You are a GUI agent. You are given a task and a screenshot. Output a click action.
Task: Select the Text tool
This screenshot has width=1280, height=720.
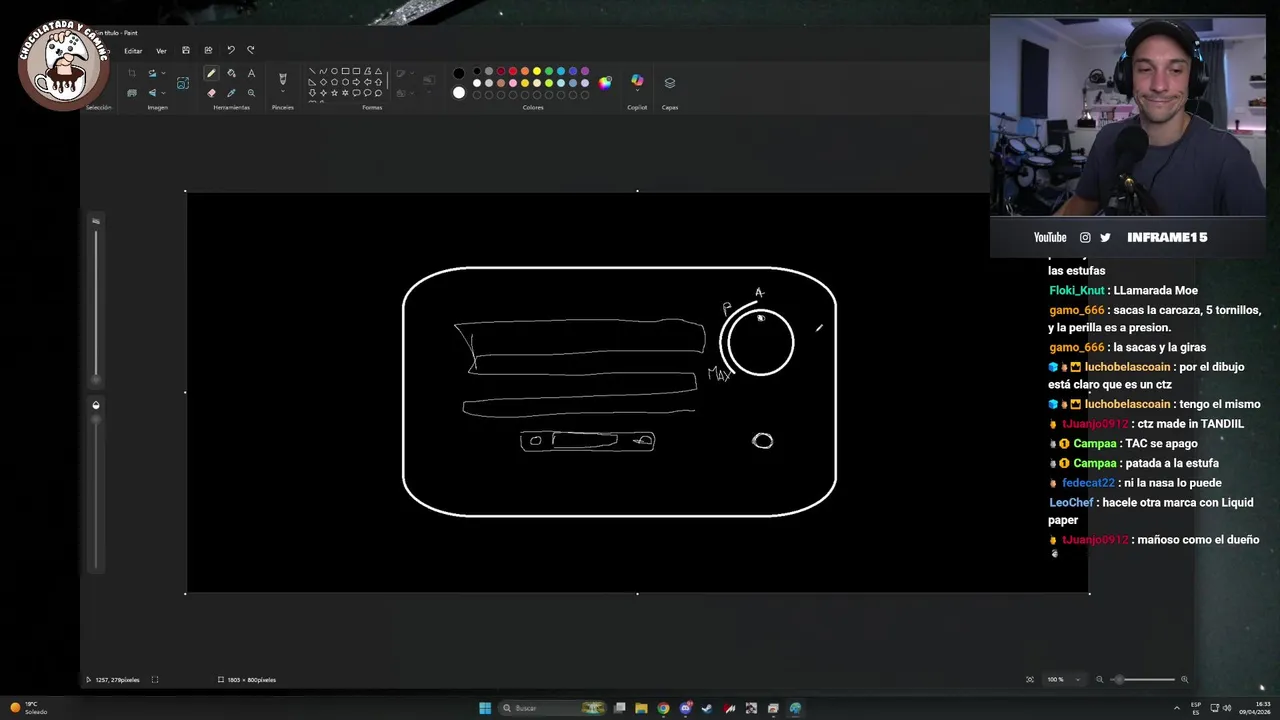pos(251,73)
